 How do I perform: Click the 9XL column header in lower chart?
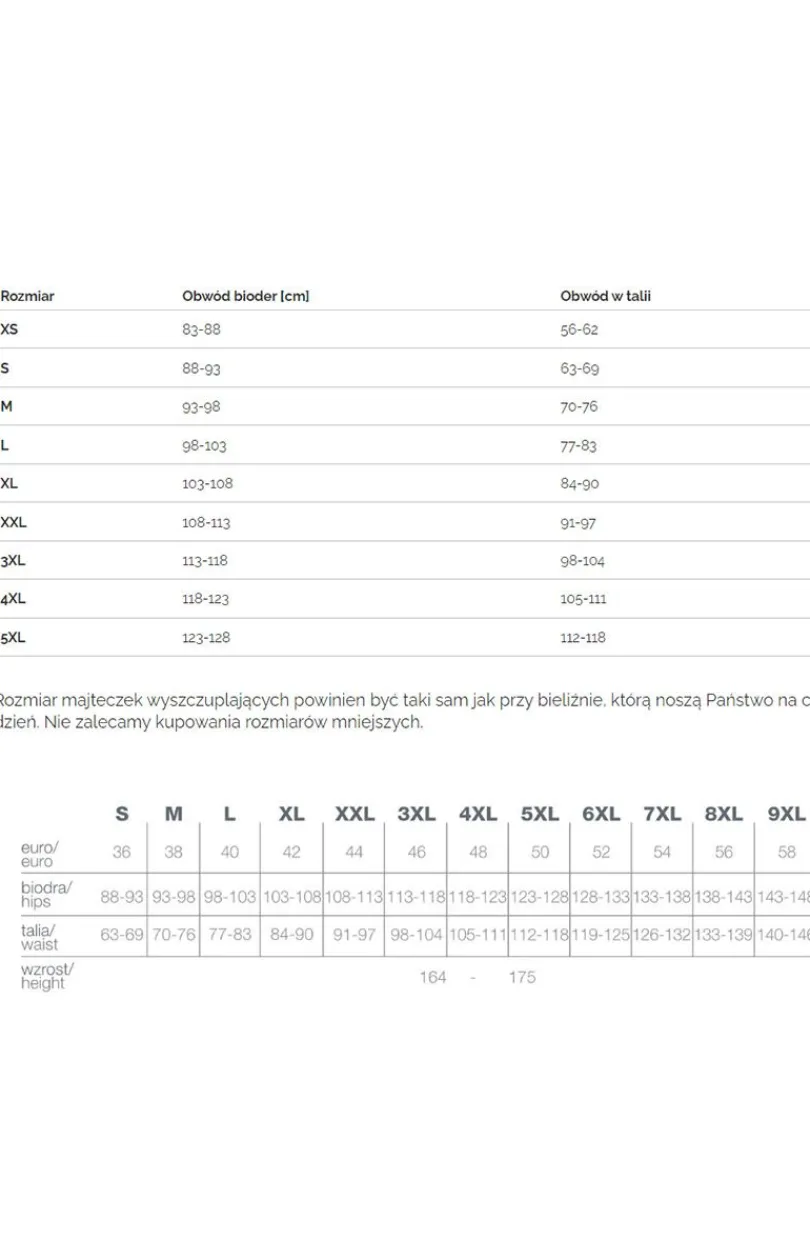(786, 814)
